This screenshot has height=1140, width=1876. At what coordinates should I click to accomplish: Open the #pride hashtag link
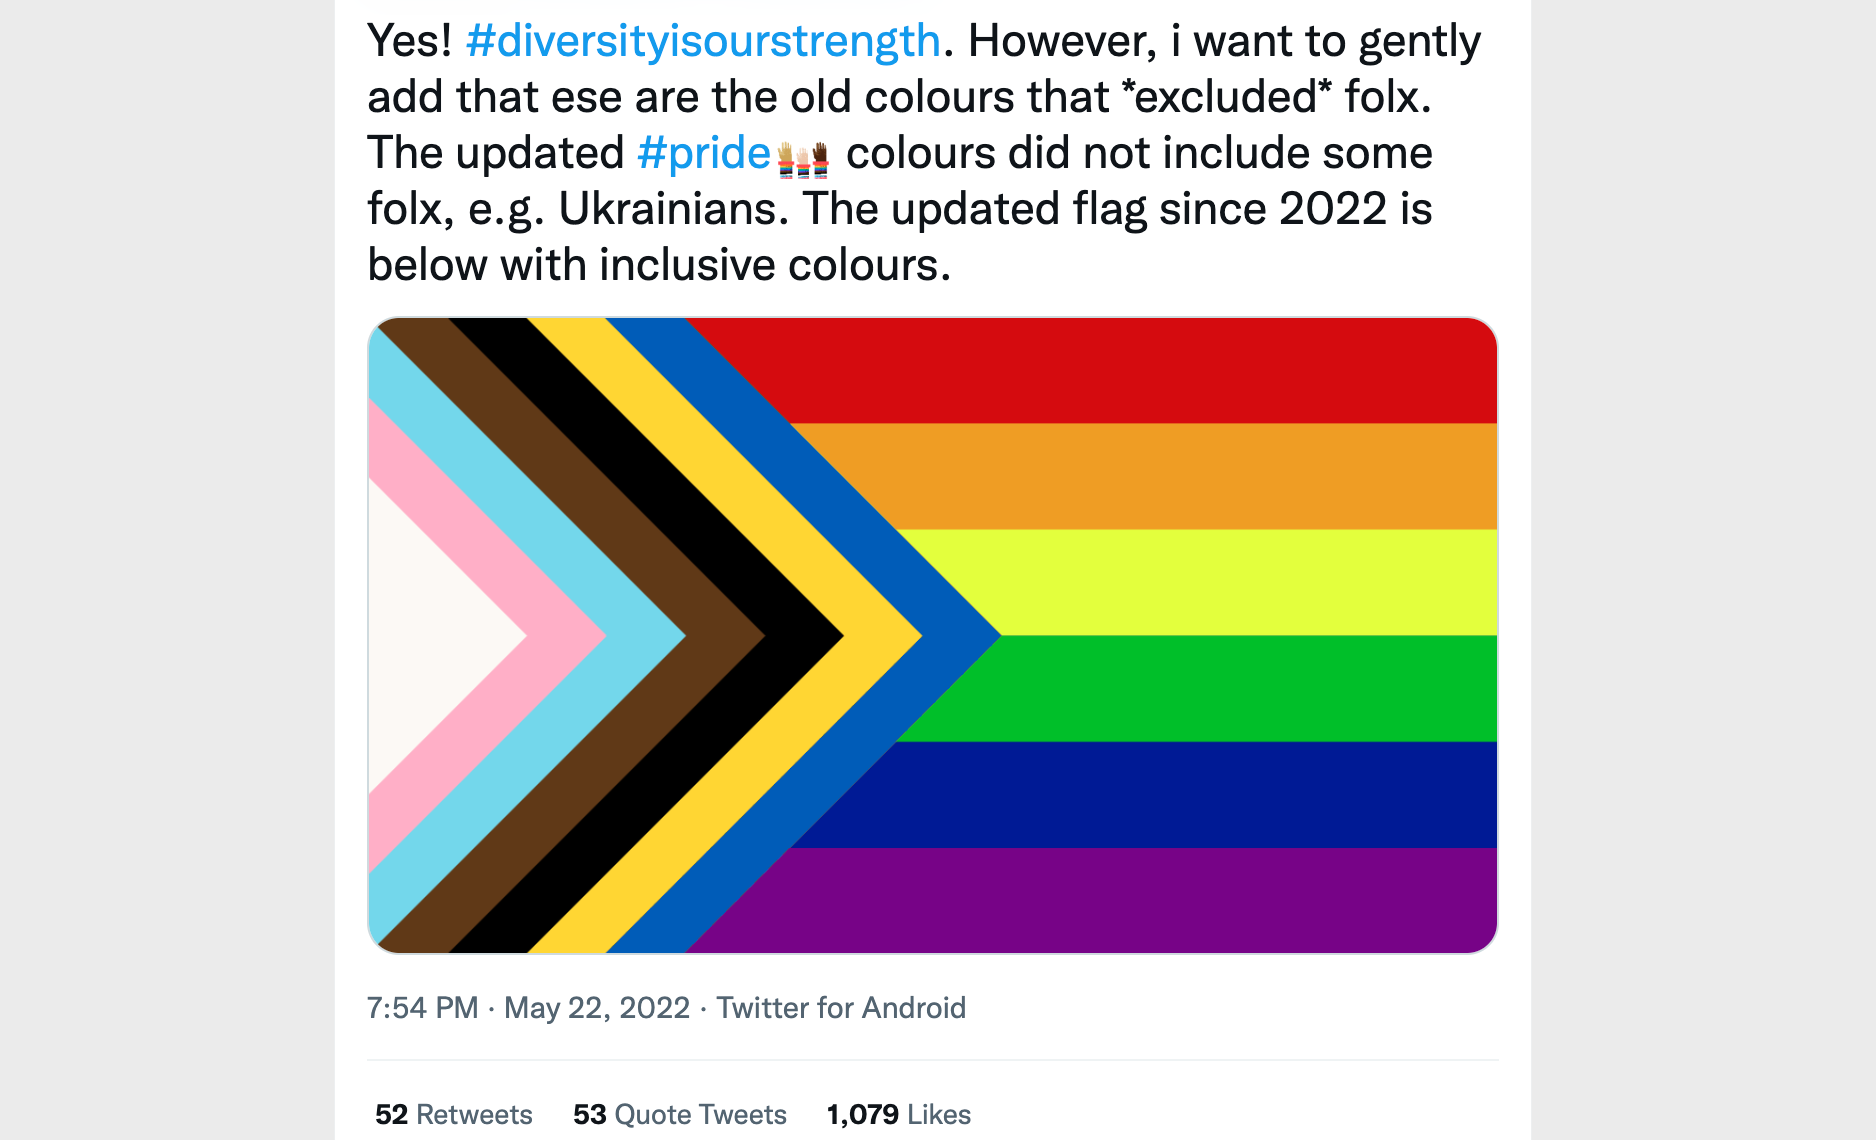(703, 154)
